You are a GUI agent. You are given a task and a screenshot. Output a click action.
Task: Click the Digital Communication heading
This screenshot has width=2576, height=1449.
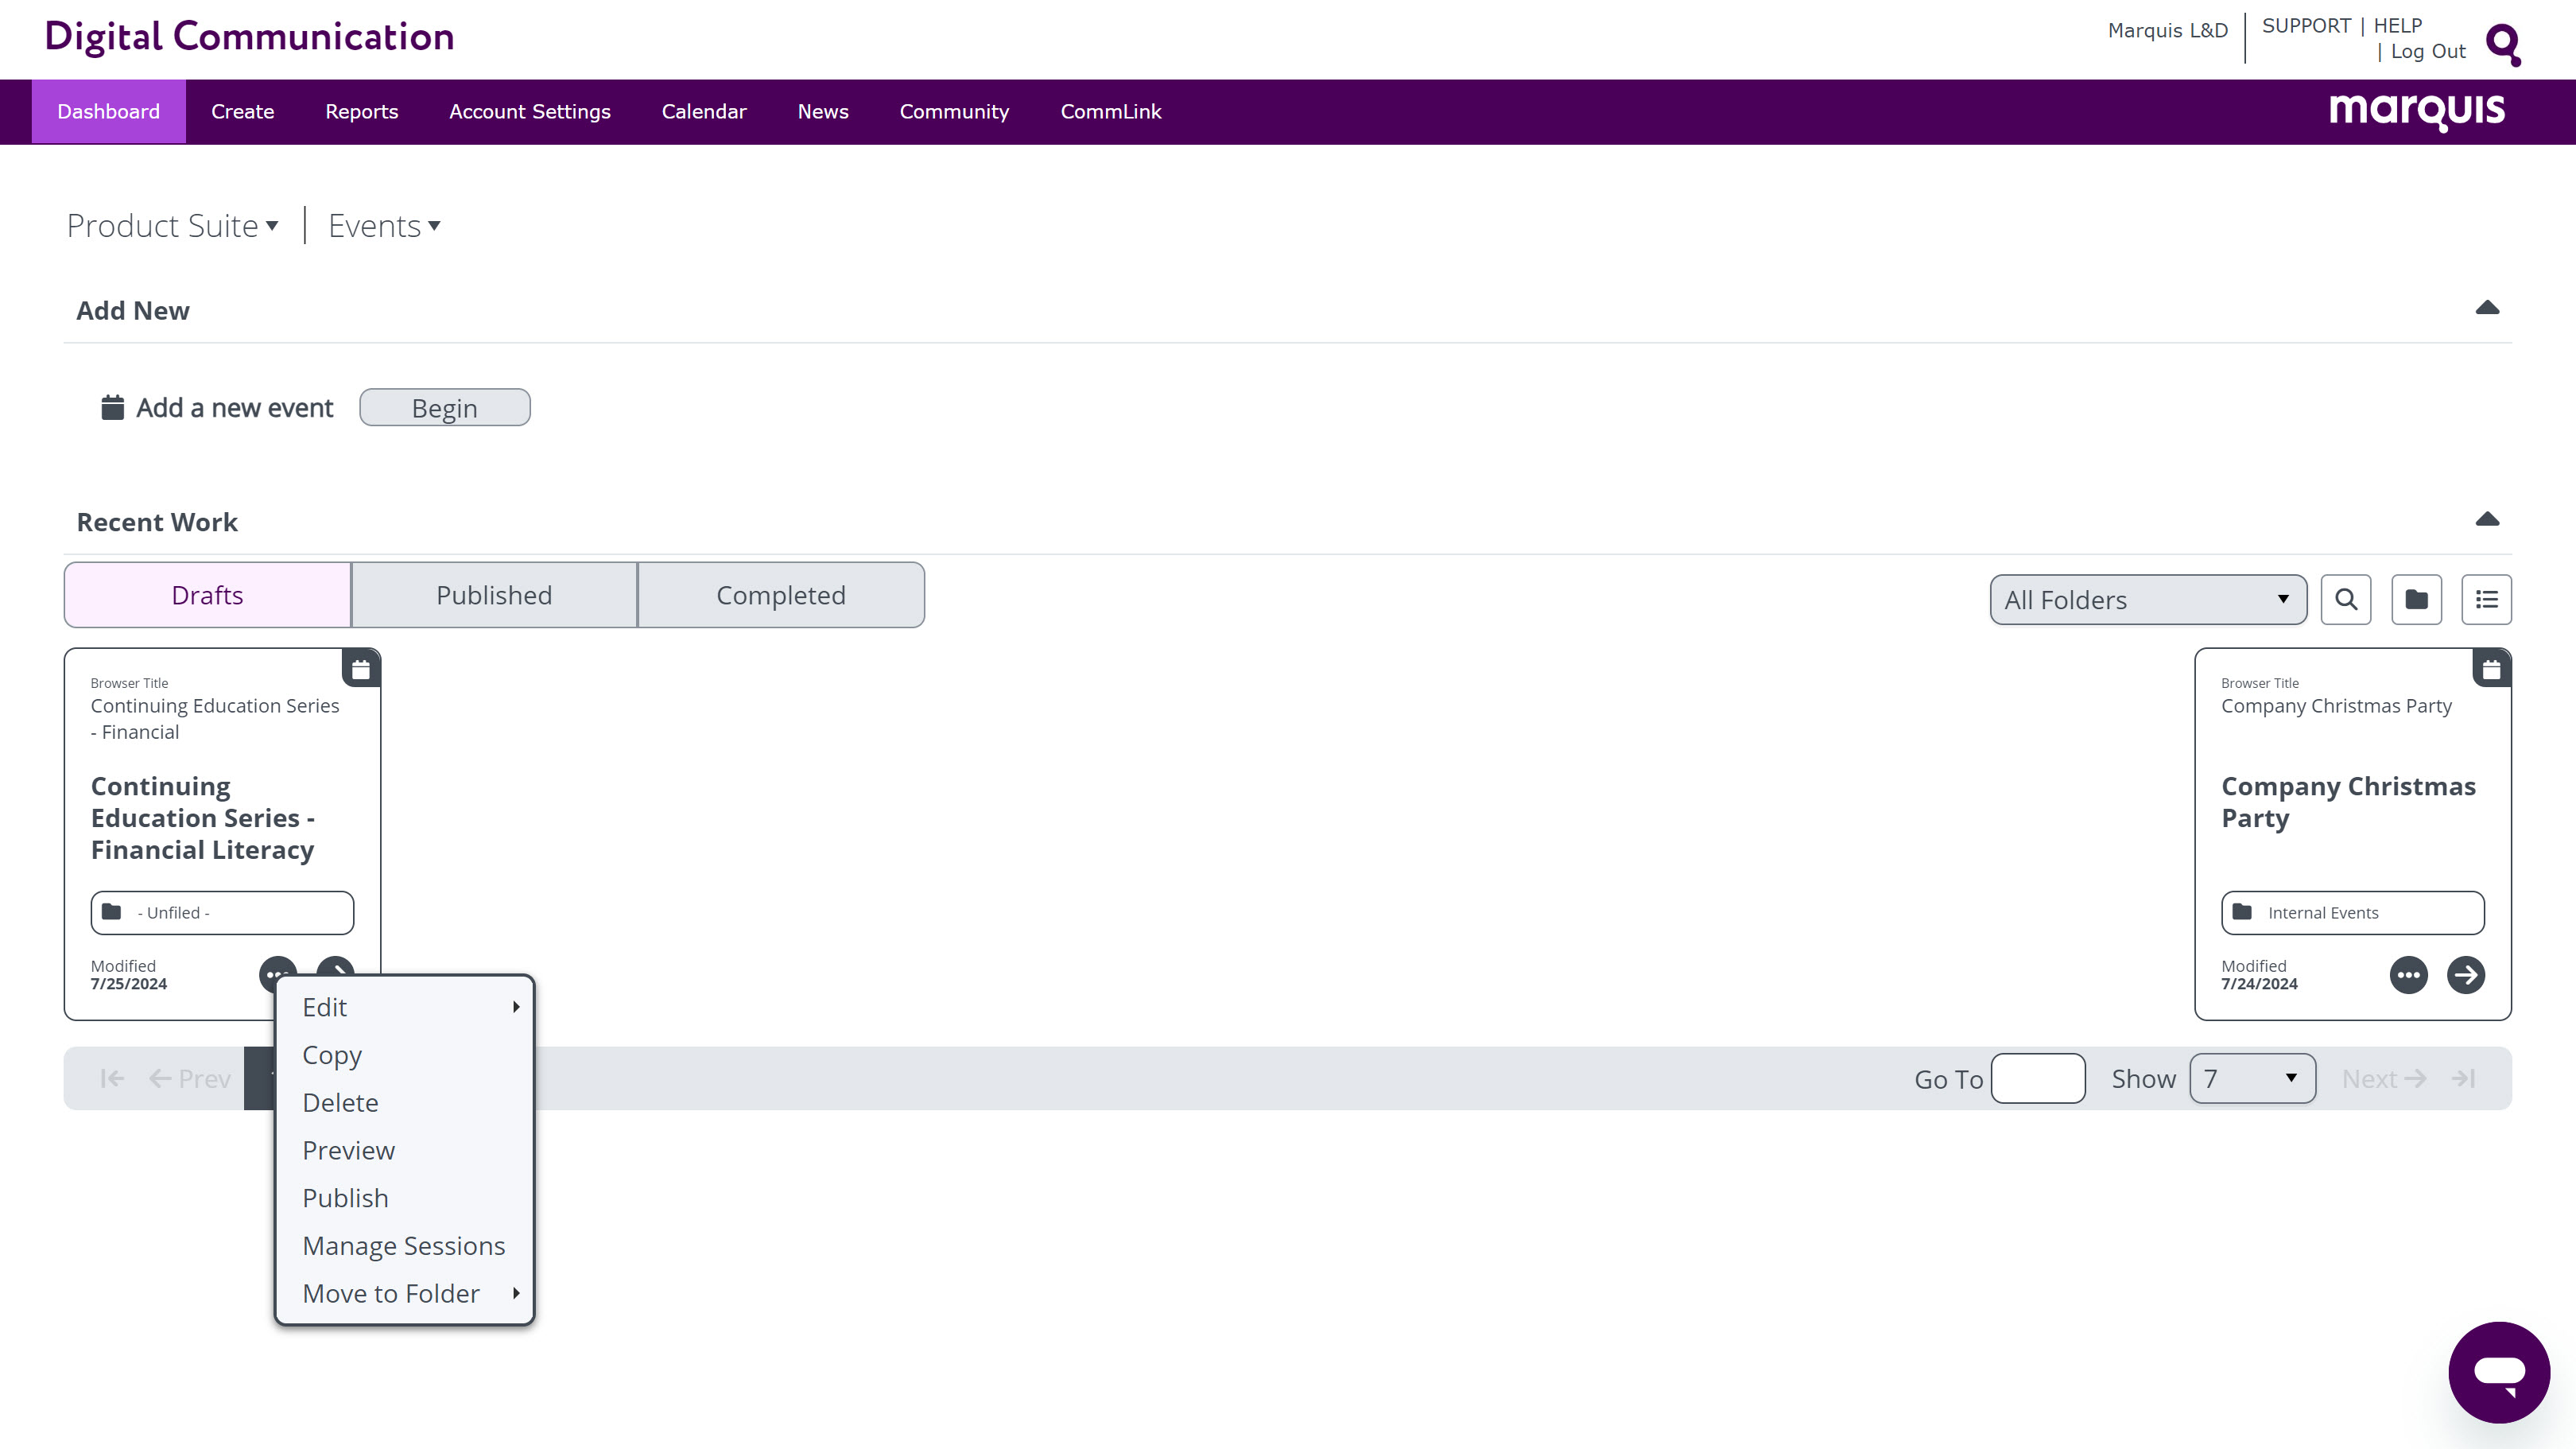pos(249,37)
